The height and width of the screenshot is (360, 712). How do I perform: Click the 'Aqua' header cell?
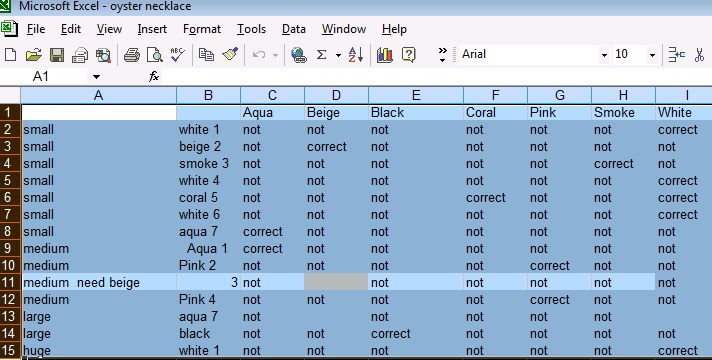[272, 112]
